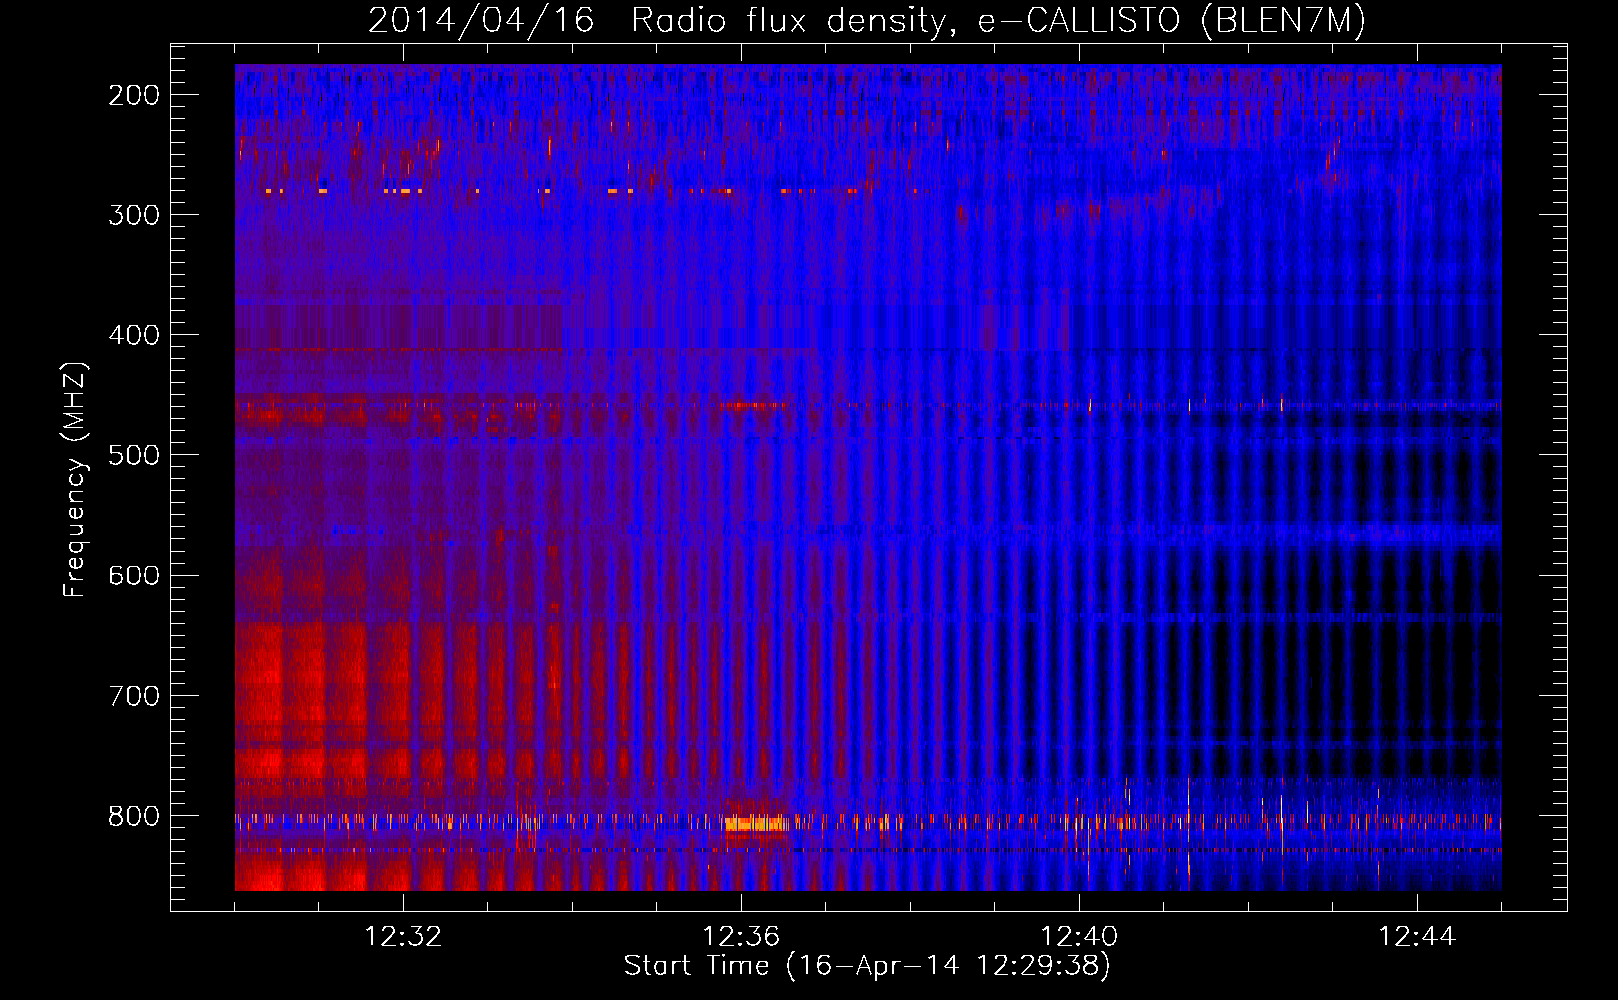Click the 700 frequency tick label

[x=134, y=696]
